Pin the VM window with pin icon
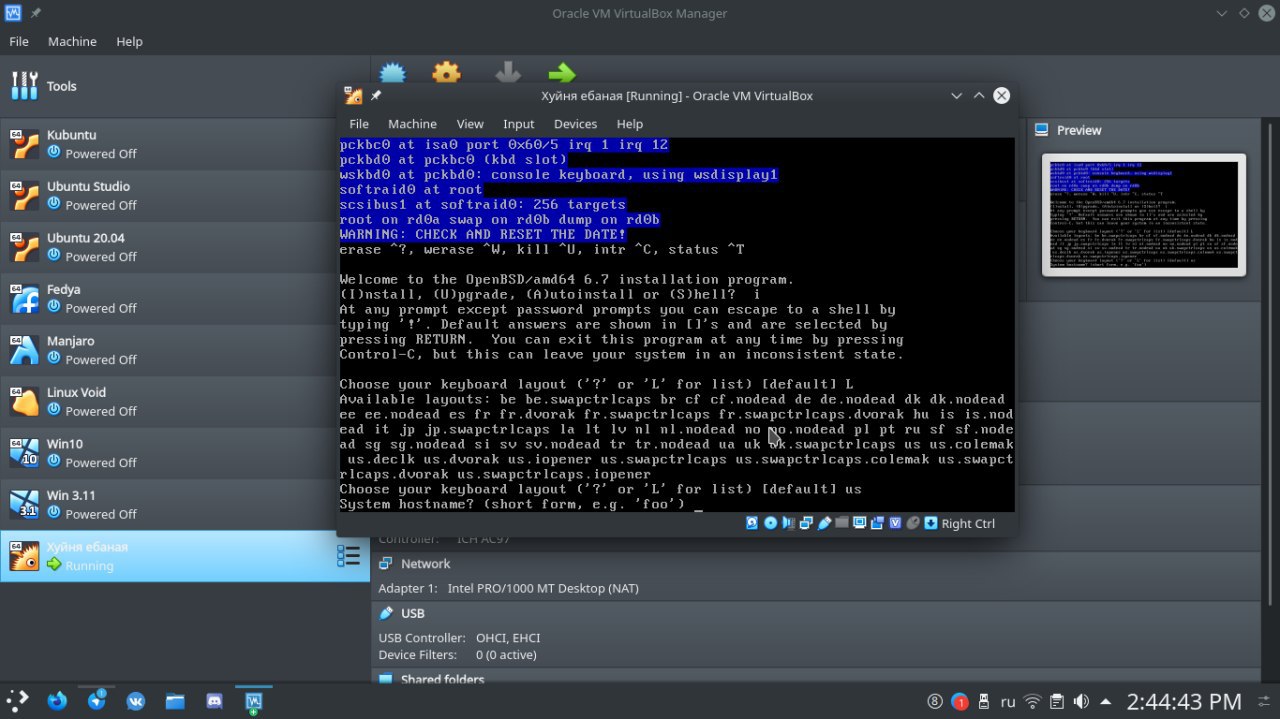Screen dimensions: 1280x719 pyautogui.click(x=376, y=96)
